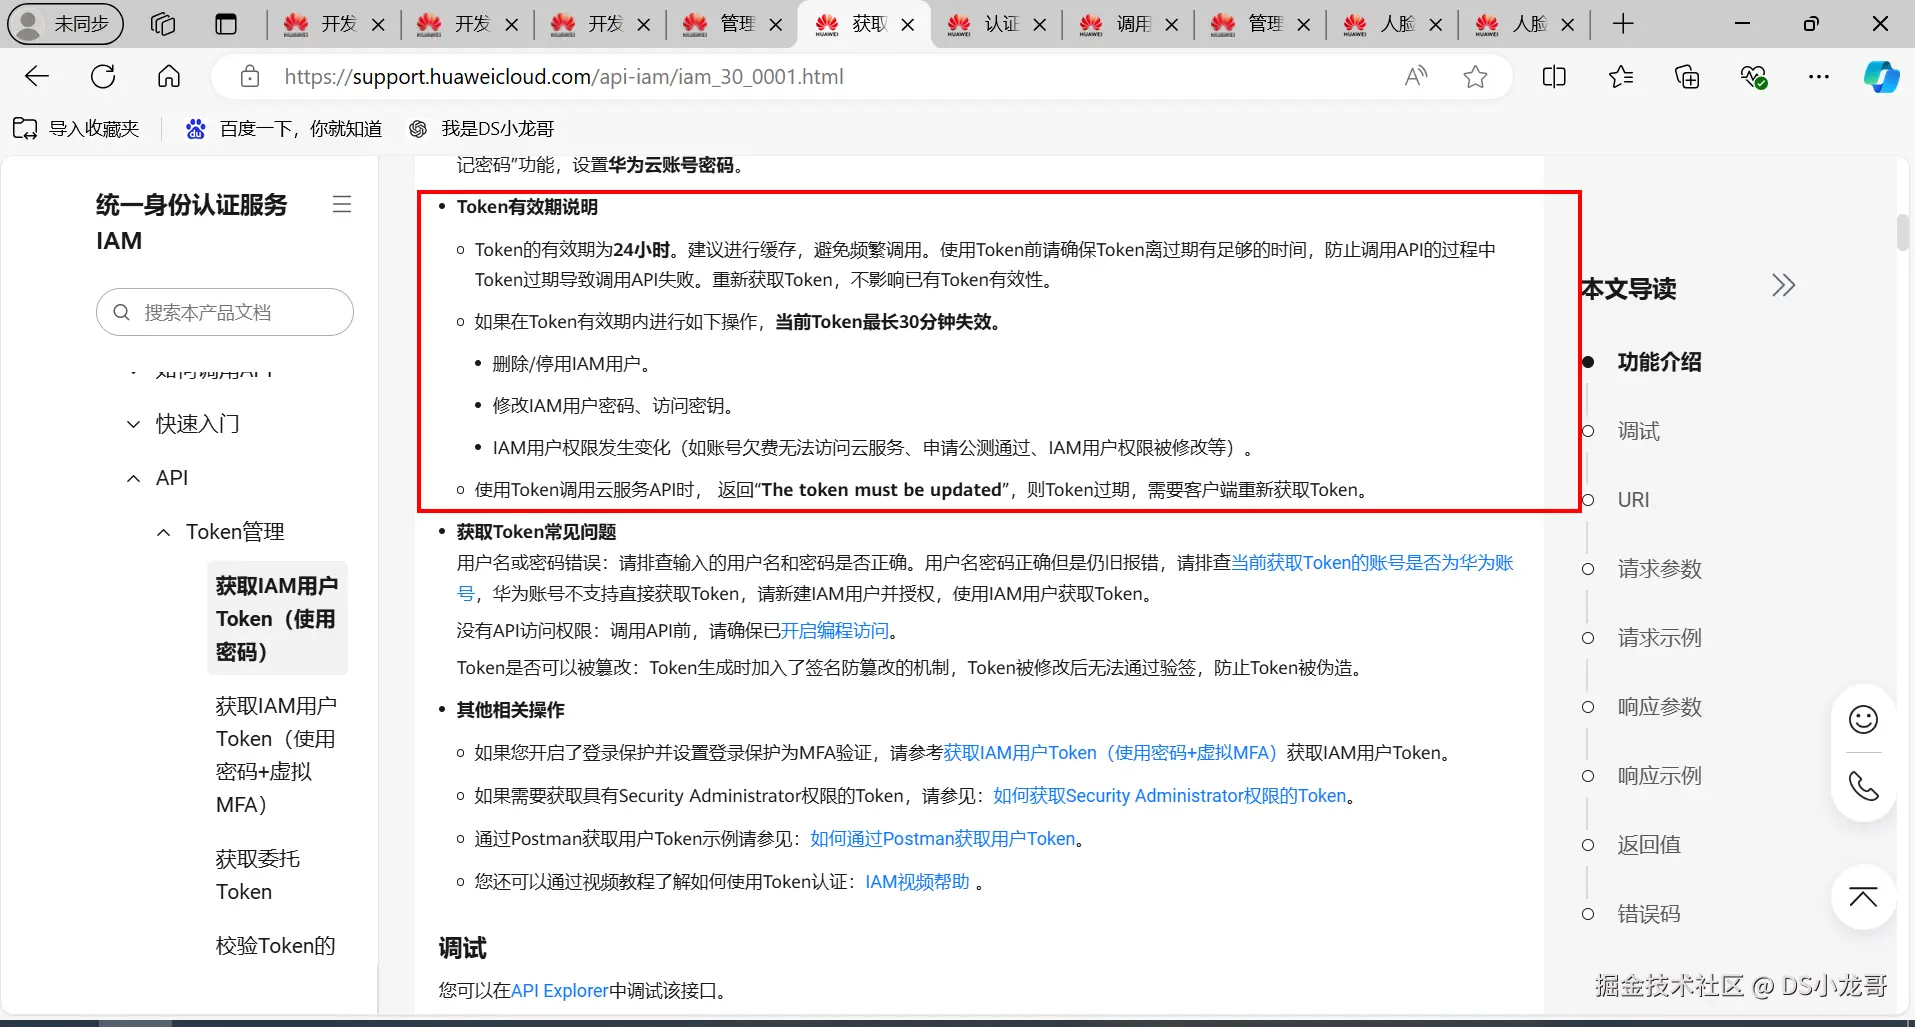The height and width of the screenshot is (1027, 1915).
Task: Collapse the Token管理 tree section
Action: (x=163, y=533)
